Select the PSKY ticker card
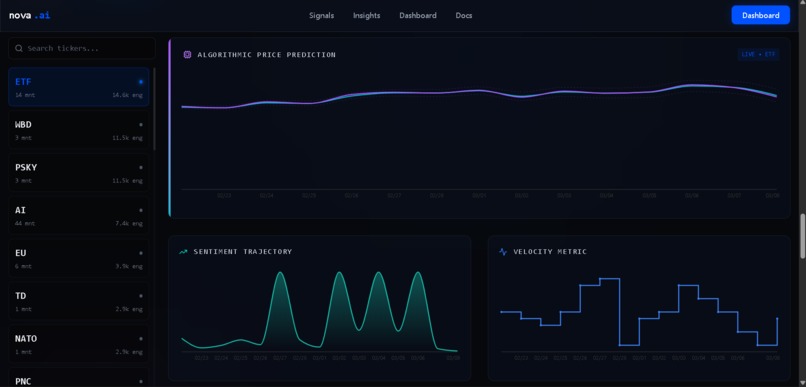The width and height of the screenshot is (806, 387). click(79, 173)
